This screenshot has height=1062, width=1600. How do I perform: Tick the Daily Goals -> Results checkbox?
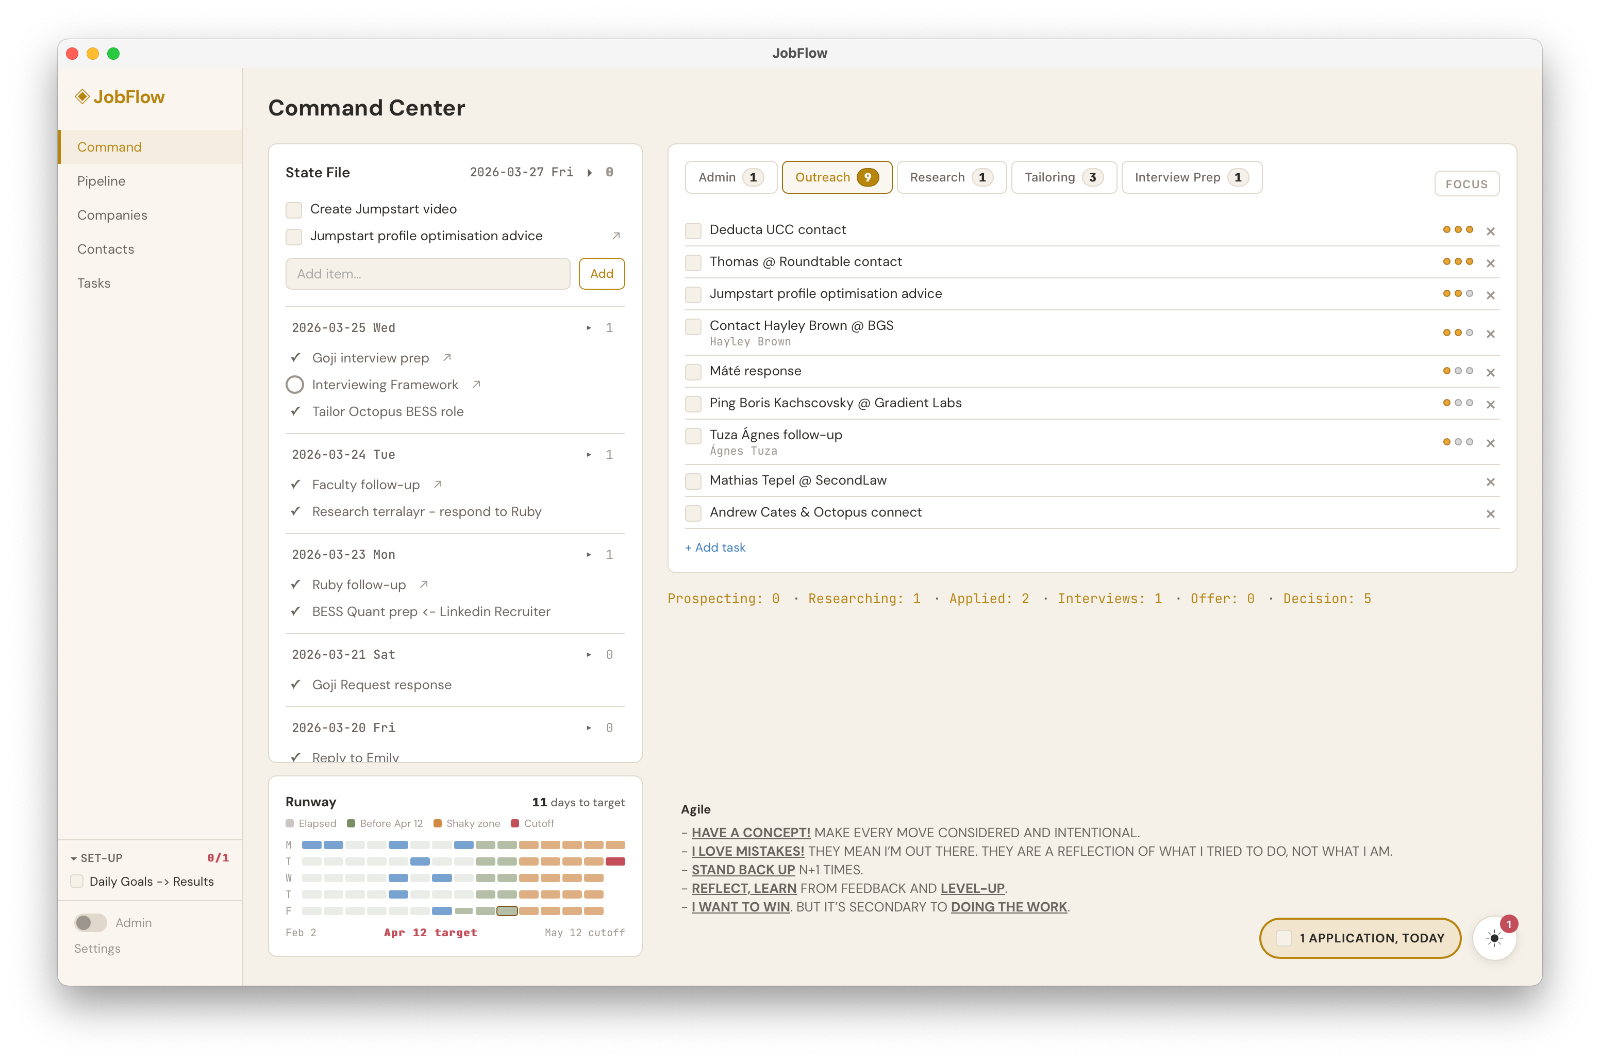pyautogui.click(x=77, y=882)
